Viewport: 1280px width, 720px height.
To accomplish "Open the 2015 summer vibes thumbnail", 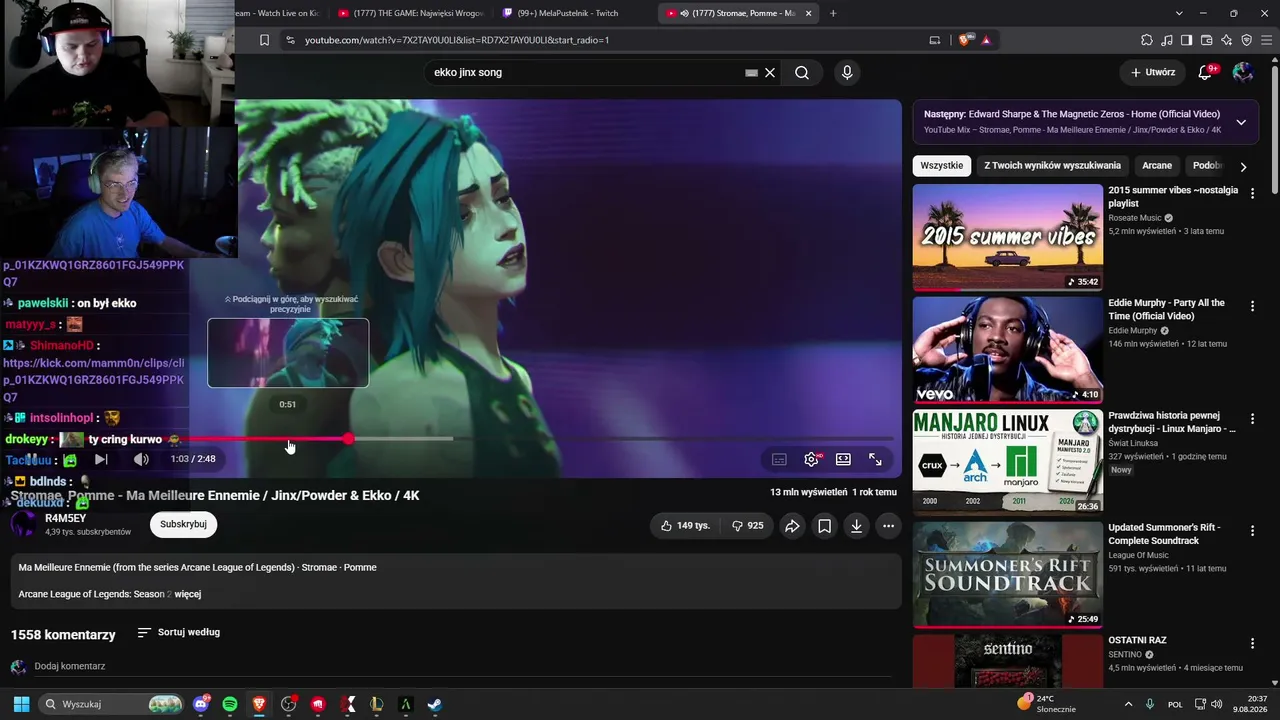I will 1007,237.
